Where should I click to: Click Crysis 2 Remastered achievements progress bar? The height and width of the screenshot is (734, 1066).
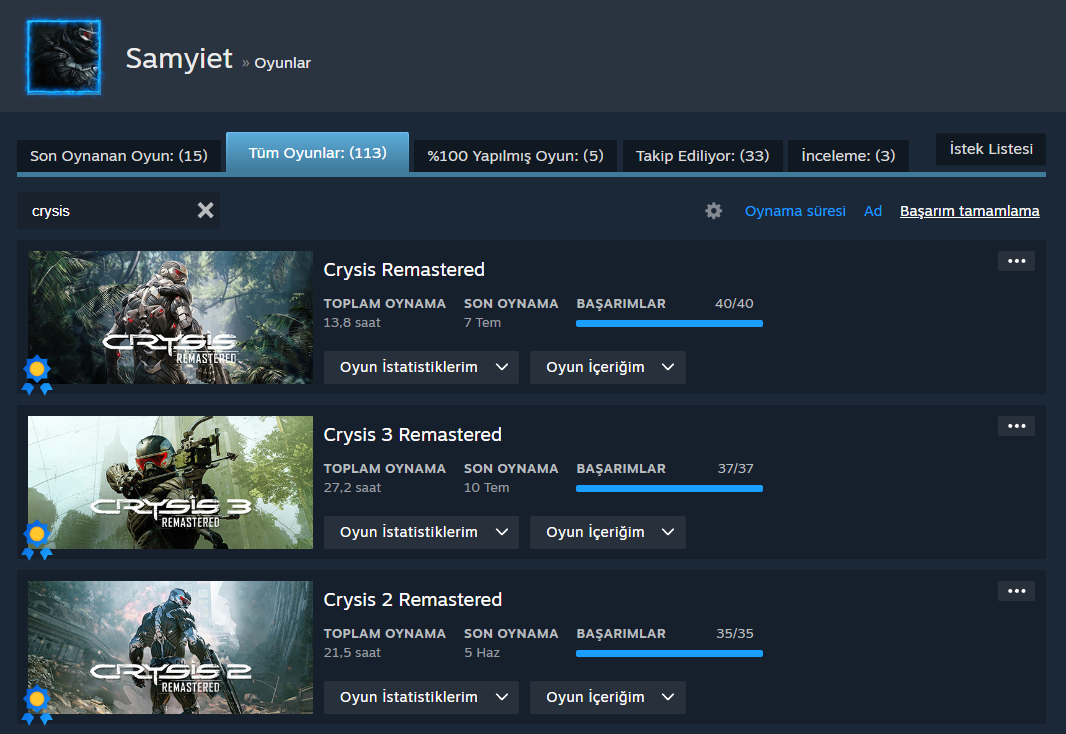(669, 654)
